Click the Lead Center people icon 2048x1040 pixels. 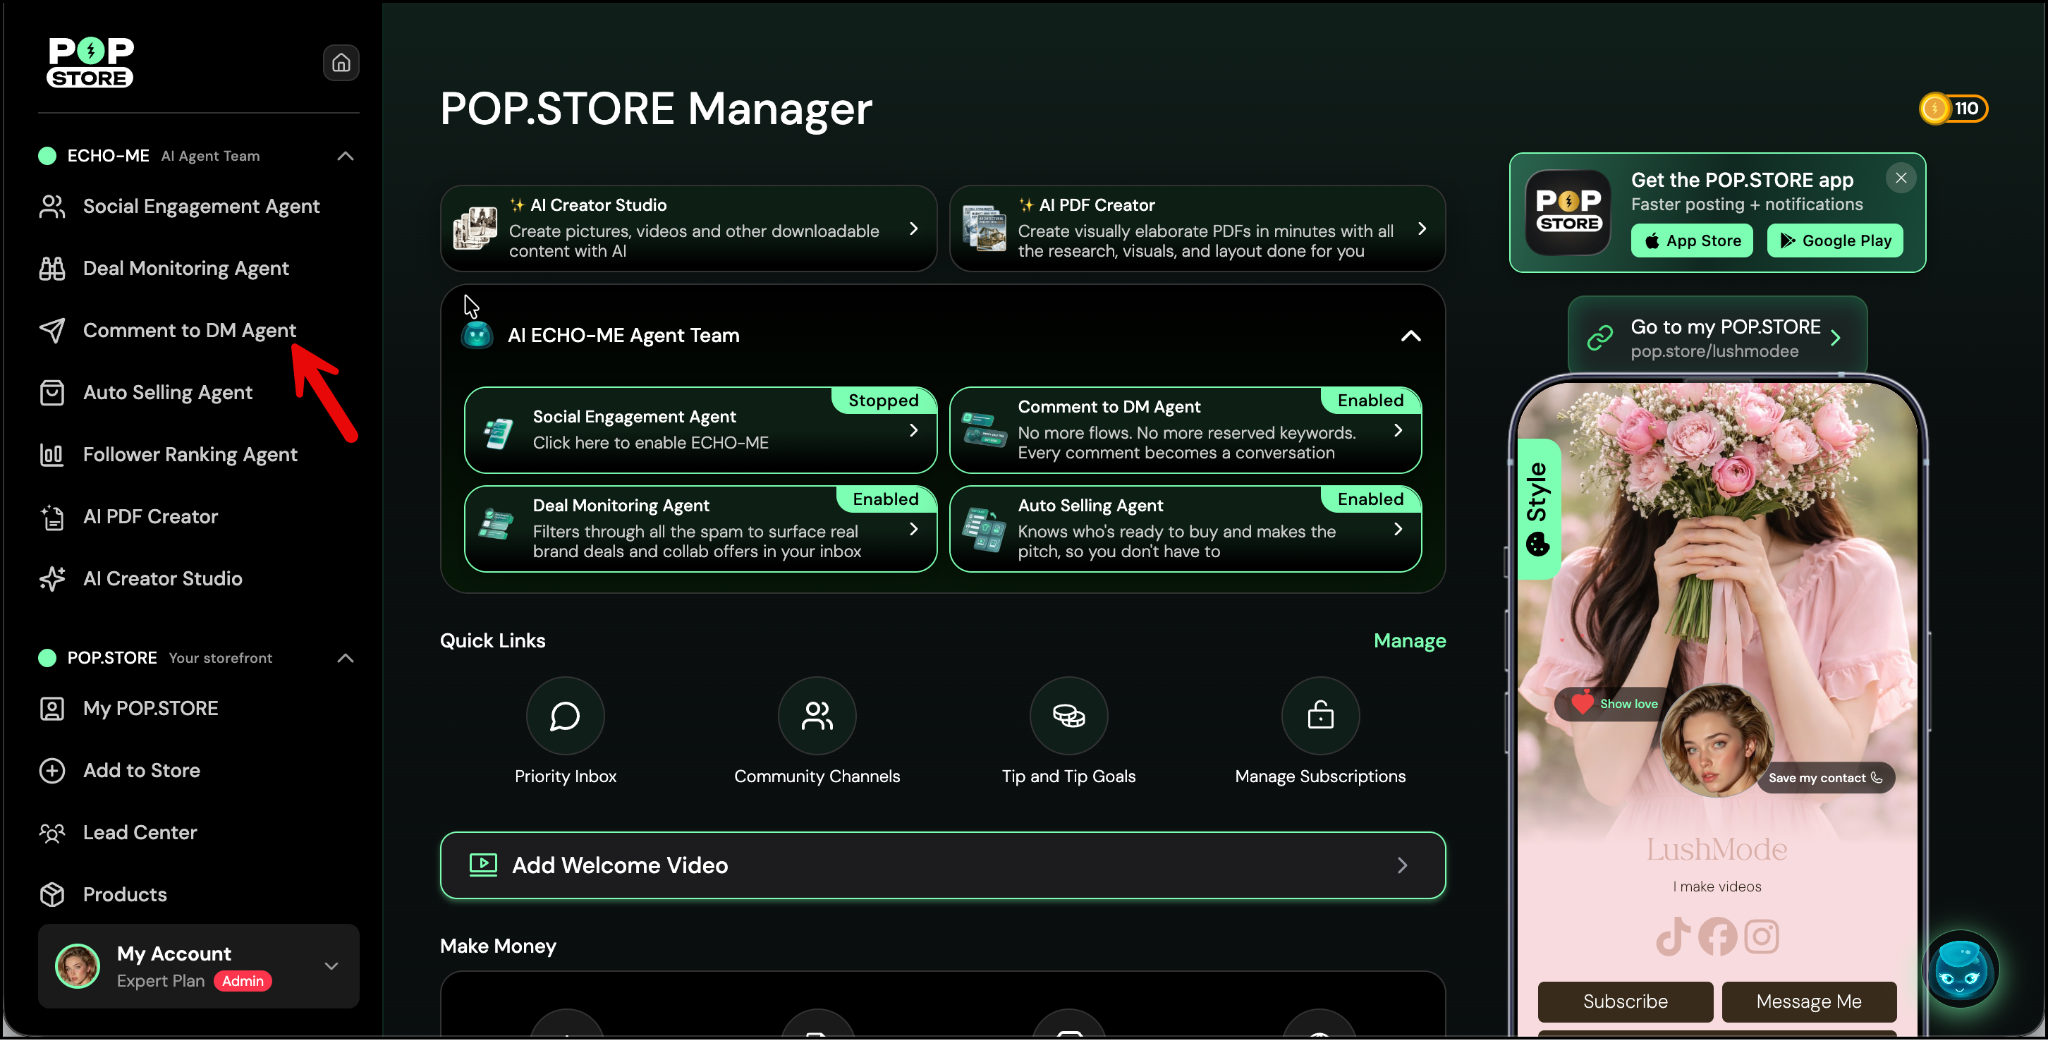(x=52, y=832)
